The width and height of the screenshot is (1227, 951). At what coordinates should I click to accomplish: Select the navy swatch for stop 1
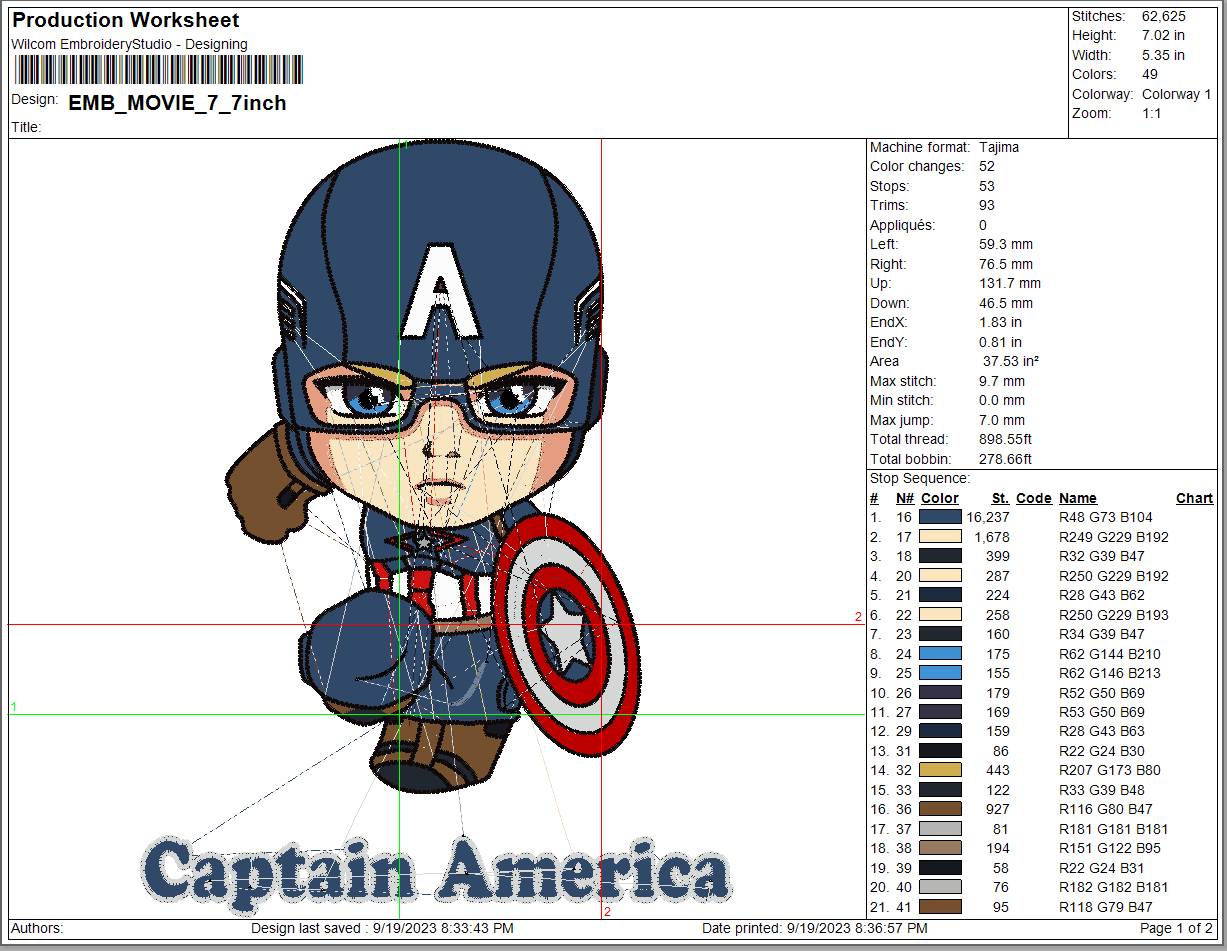click(939, 518)
